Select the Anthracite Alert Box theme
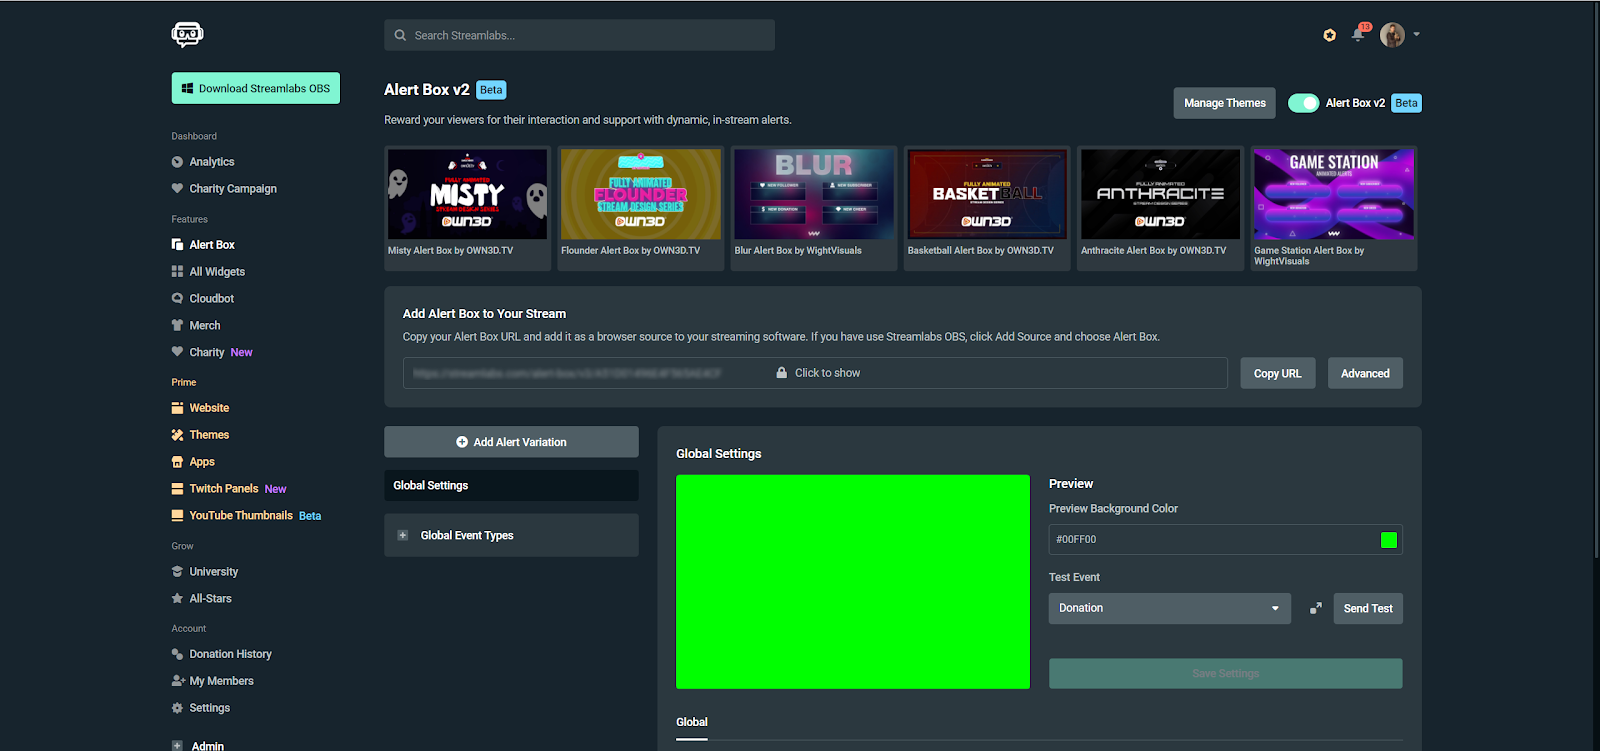This screenshot has height=751, width=1600. click(x=1160, y=208)
